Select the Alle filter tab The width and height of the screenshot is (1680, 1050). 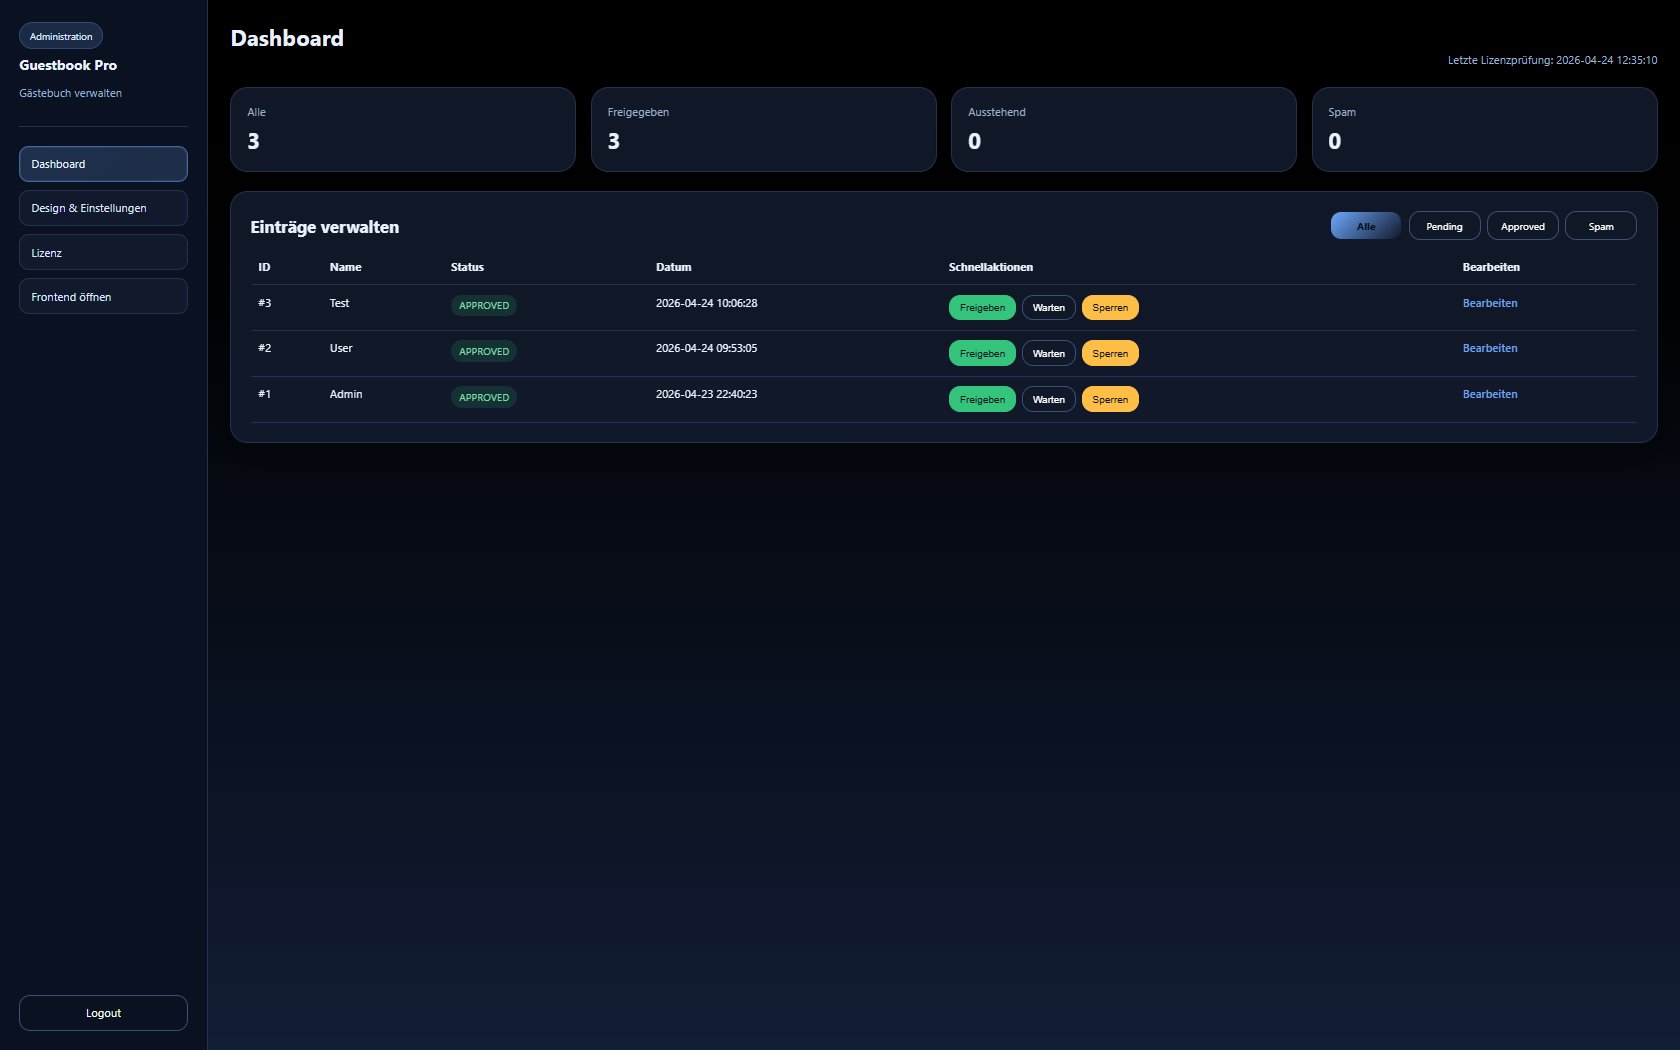point(1365,226)
